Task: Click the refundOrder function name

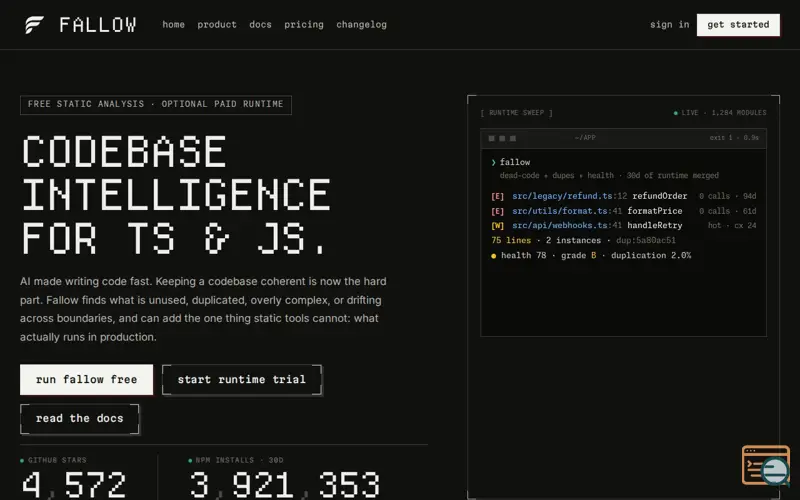Action: pos(660,196)
